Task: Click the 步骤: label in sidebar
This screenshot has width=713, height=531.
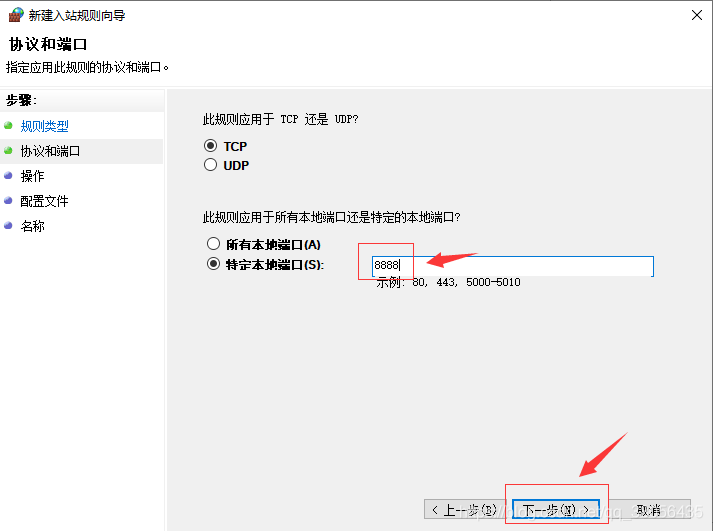Action: pyautogui.click(x=21, y=100)
